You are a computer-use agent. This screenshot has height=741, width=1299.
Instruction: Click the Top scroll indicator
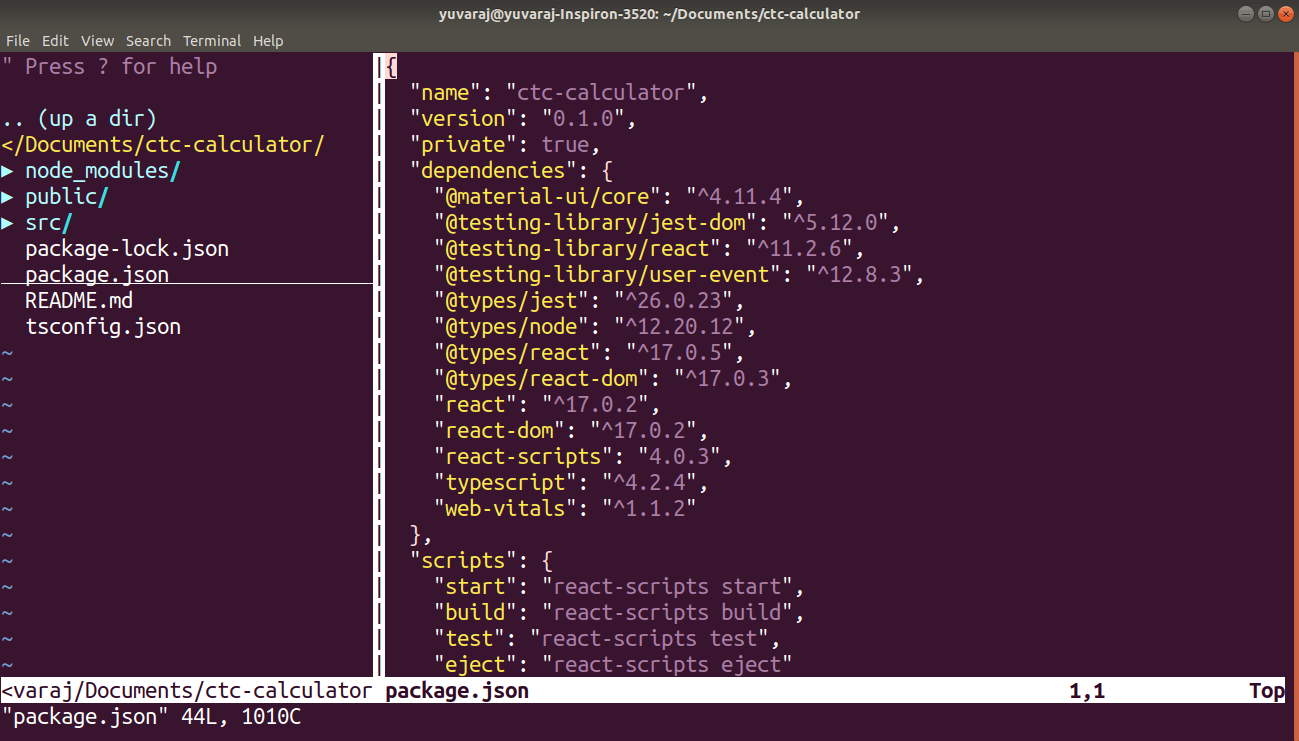[1267, 691]
